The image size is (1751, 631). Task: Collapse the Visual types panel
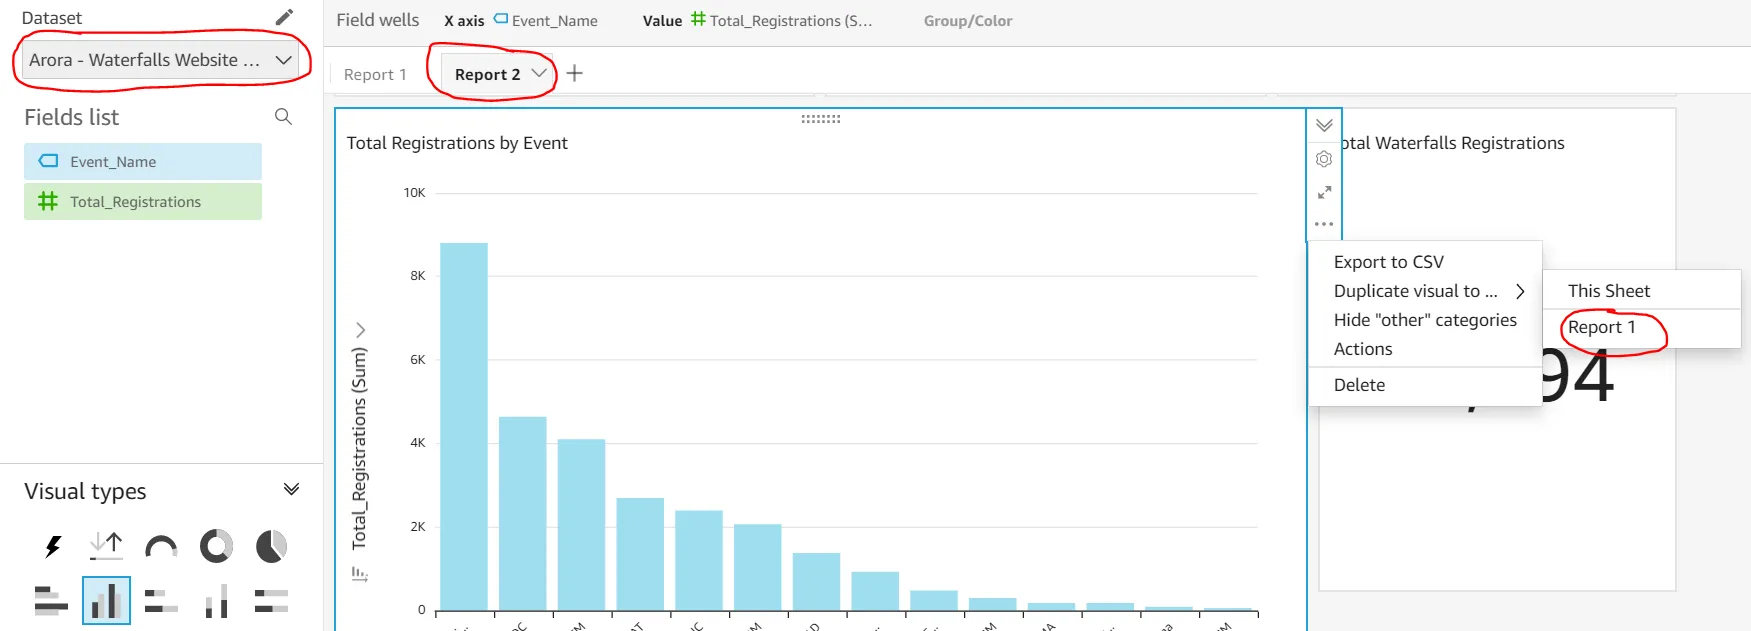291,490
